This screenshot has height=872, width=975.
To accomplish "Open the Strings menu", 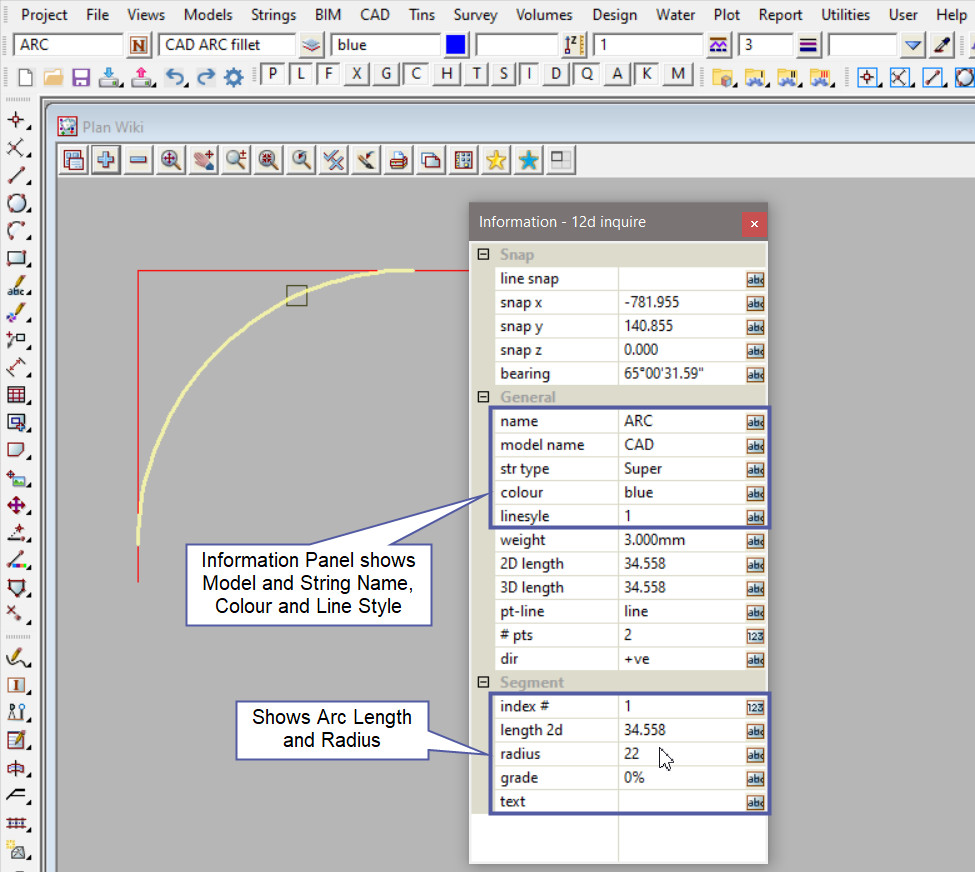I will pos(273,15).
